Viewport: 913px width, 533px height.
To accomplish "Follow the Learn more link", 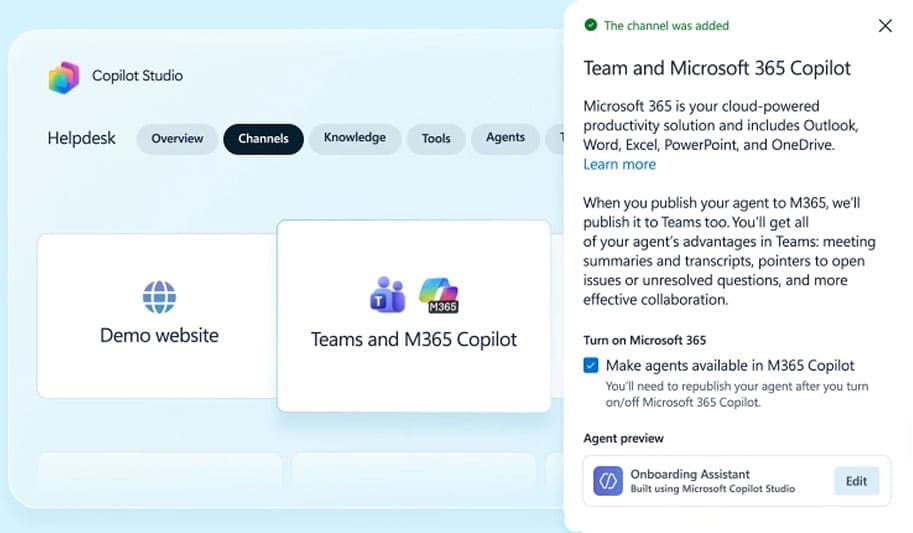I will [620, 164].
